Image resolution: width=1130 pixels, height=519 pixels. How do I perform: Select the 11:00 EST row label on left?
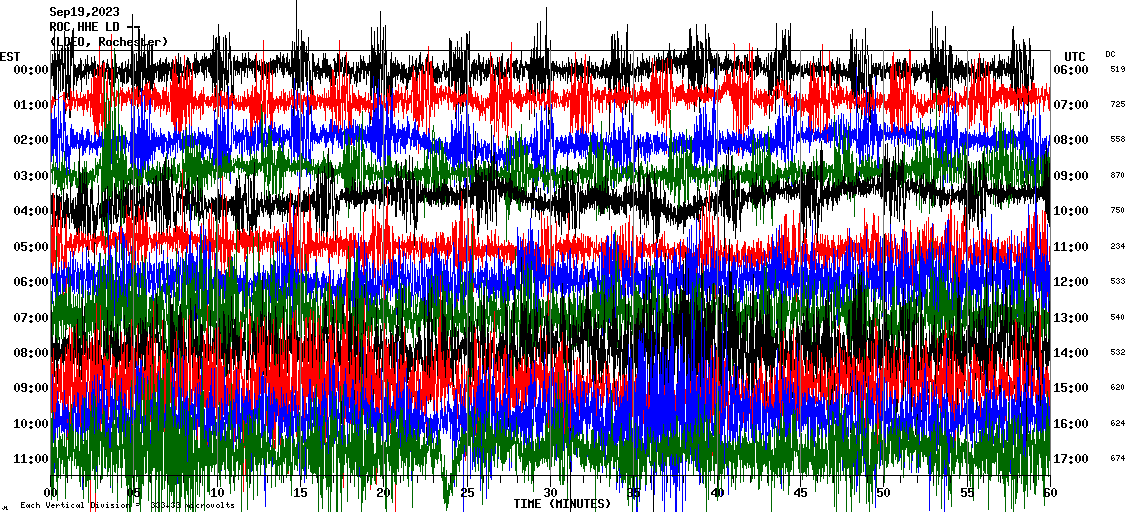(31, 458)
